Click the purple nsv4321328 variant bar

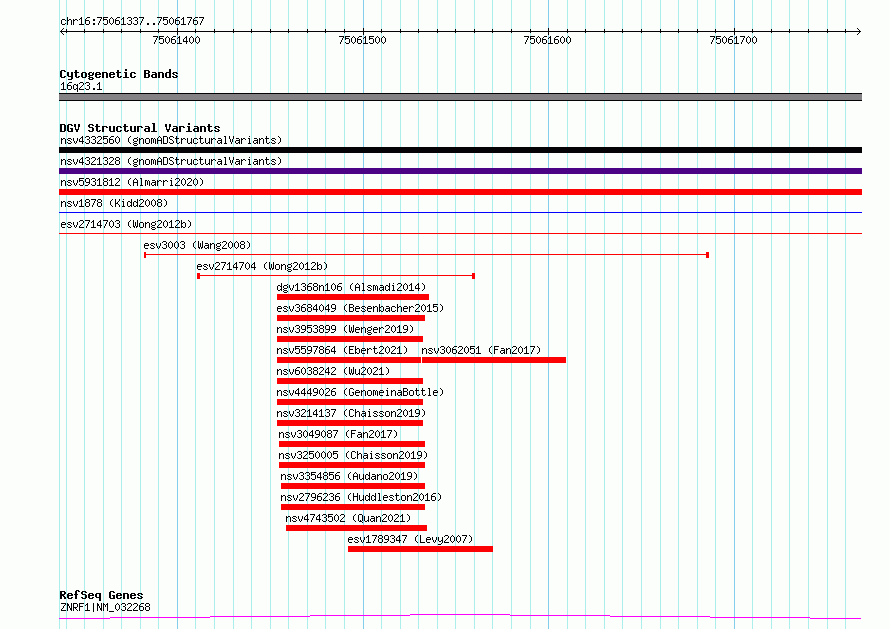click(x=460, y=171)
